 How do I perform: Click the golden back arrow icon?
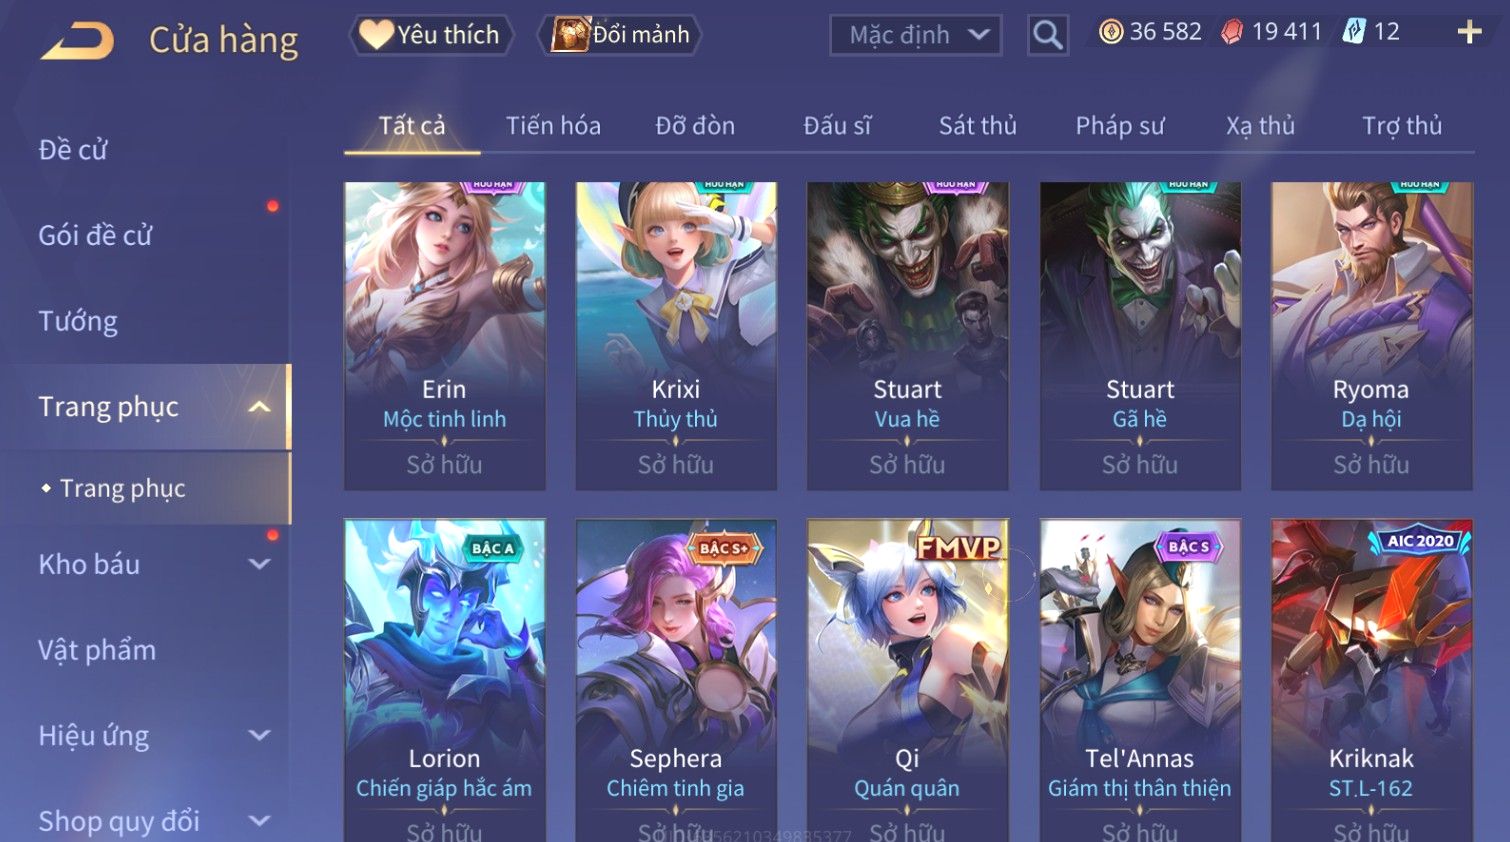tap(77, 41)
